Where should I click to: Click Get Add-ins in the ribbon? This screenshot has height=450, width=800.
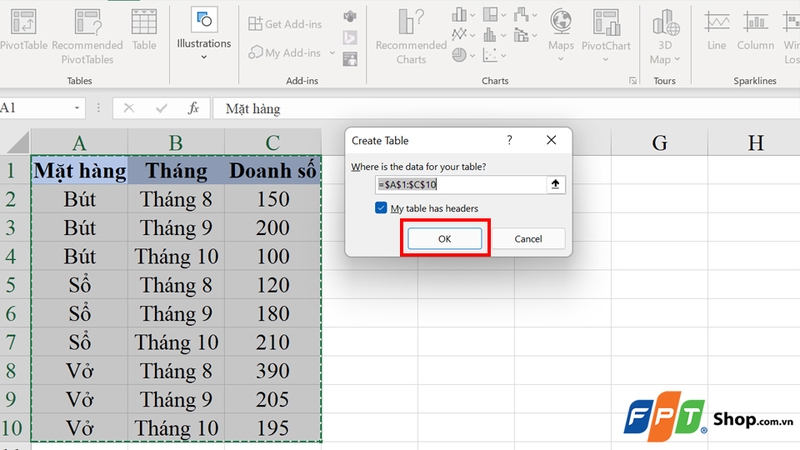(x=285, y=23)
